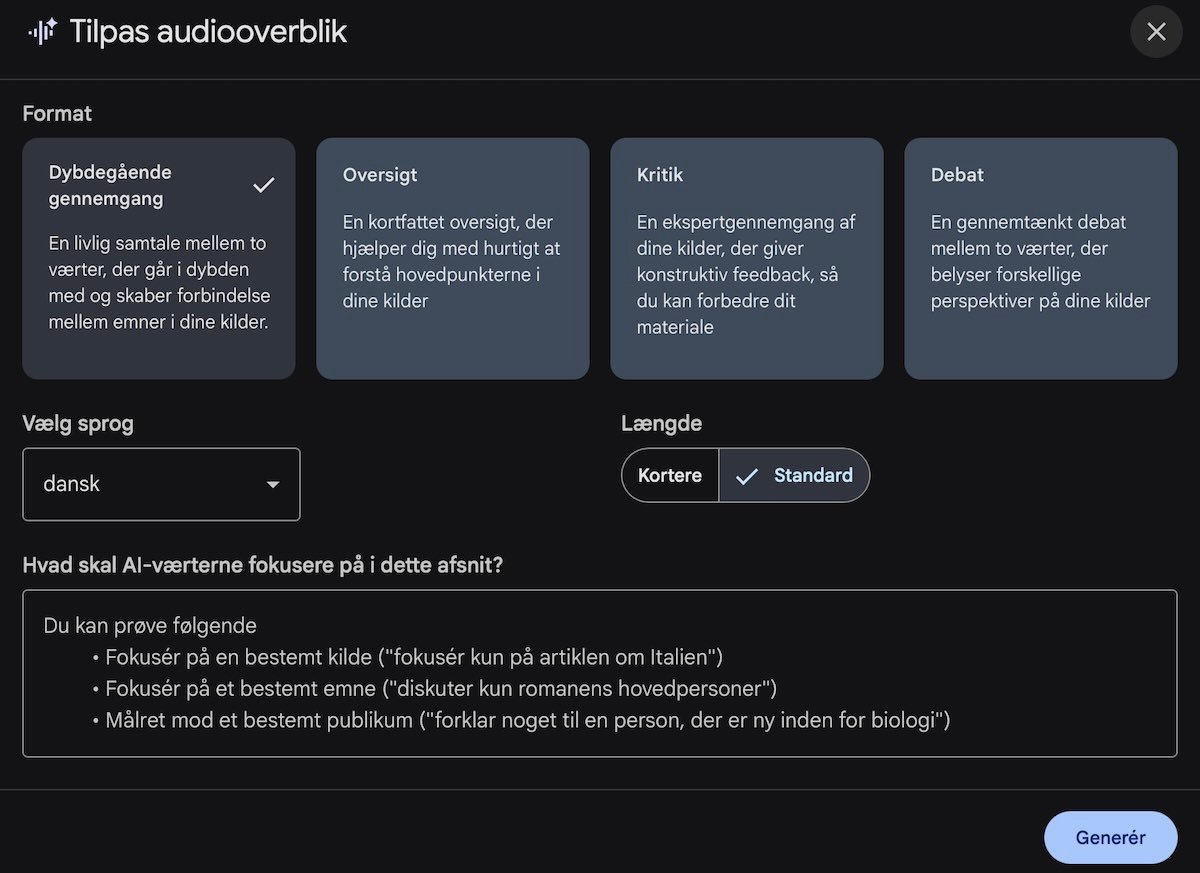1200x873 pixels.
Task: Select the Dybdegående gennemgang format card
Action: pos(158,258)
